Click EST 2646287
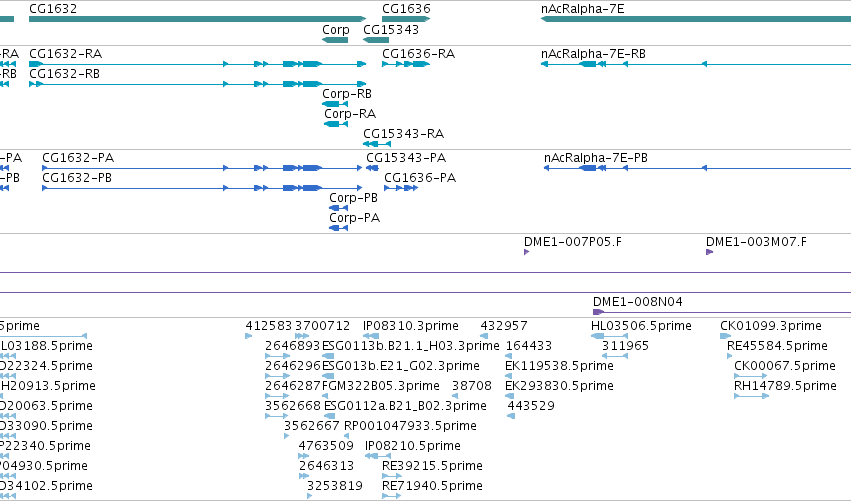Screen dimensions: 851x501 [x=293, y=386]
